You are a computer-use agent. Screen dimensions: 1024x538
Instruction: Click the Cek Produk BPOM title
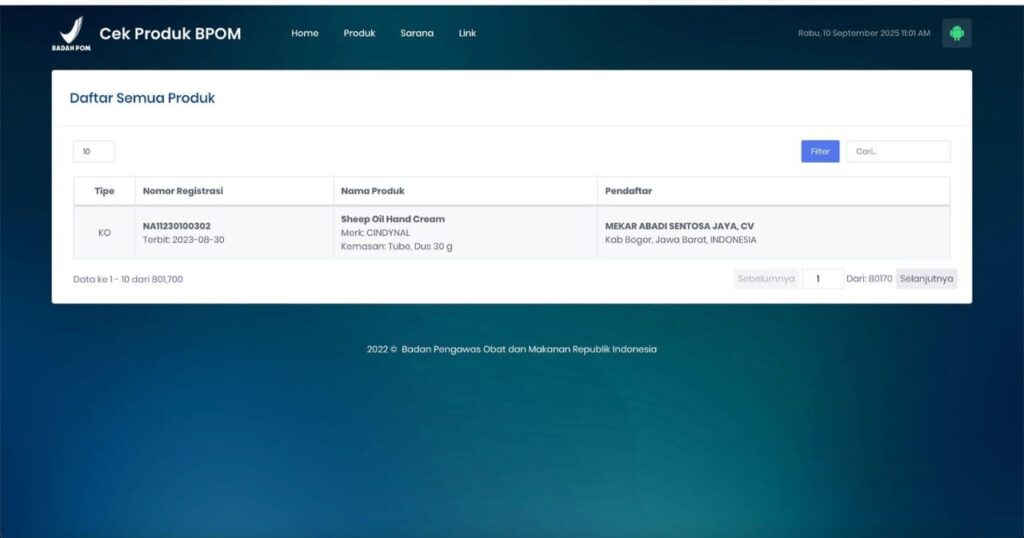point(170,34)
